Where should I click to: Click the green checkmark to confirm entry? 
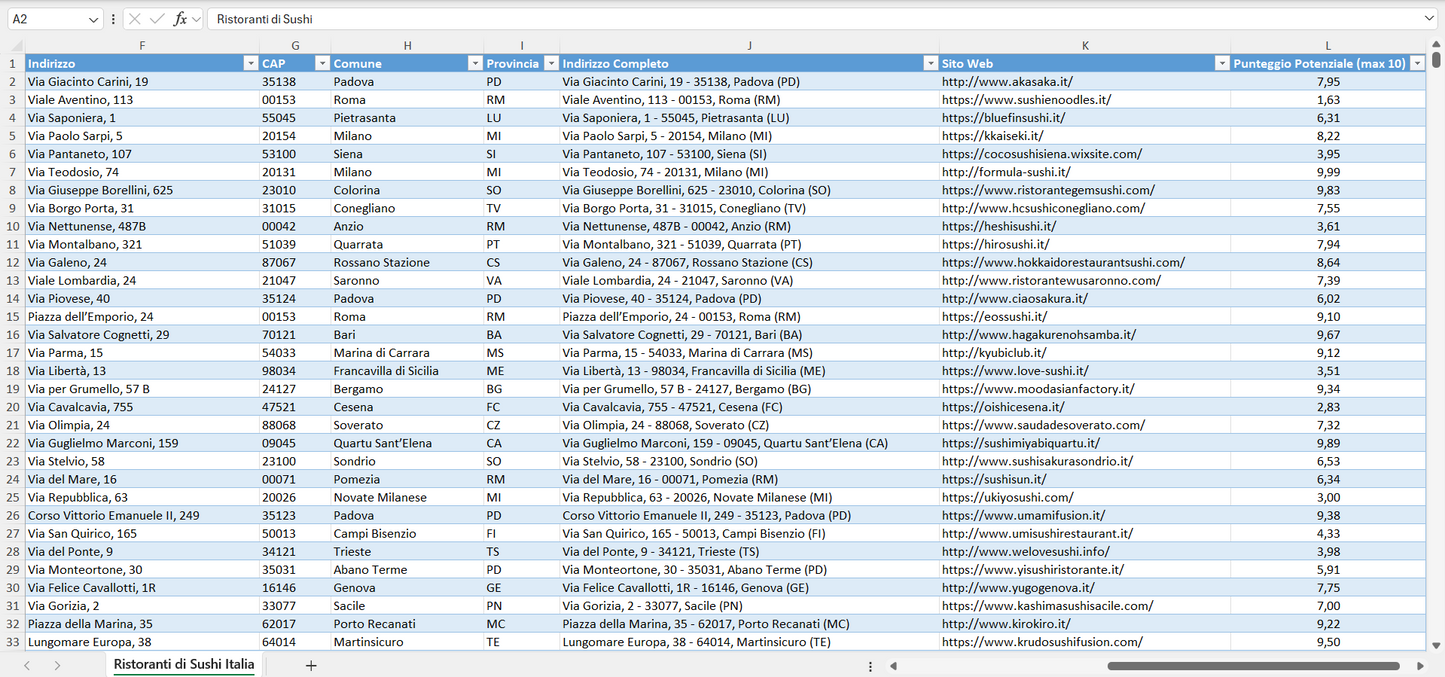(155, 19)
